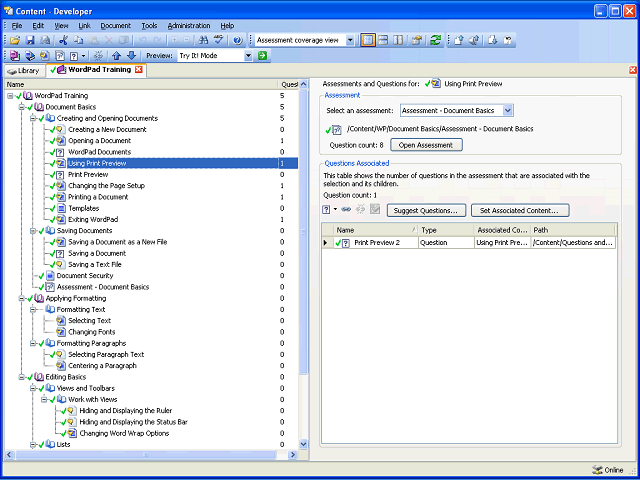Click the Cancel Check Out icon
This screenshot has height=480, width=640.
(x=508, y=40)
